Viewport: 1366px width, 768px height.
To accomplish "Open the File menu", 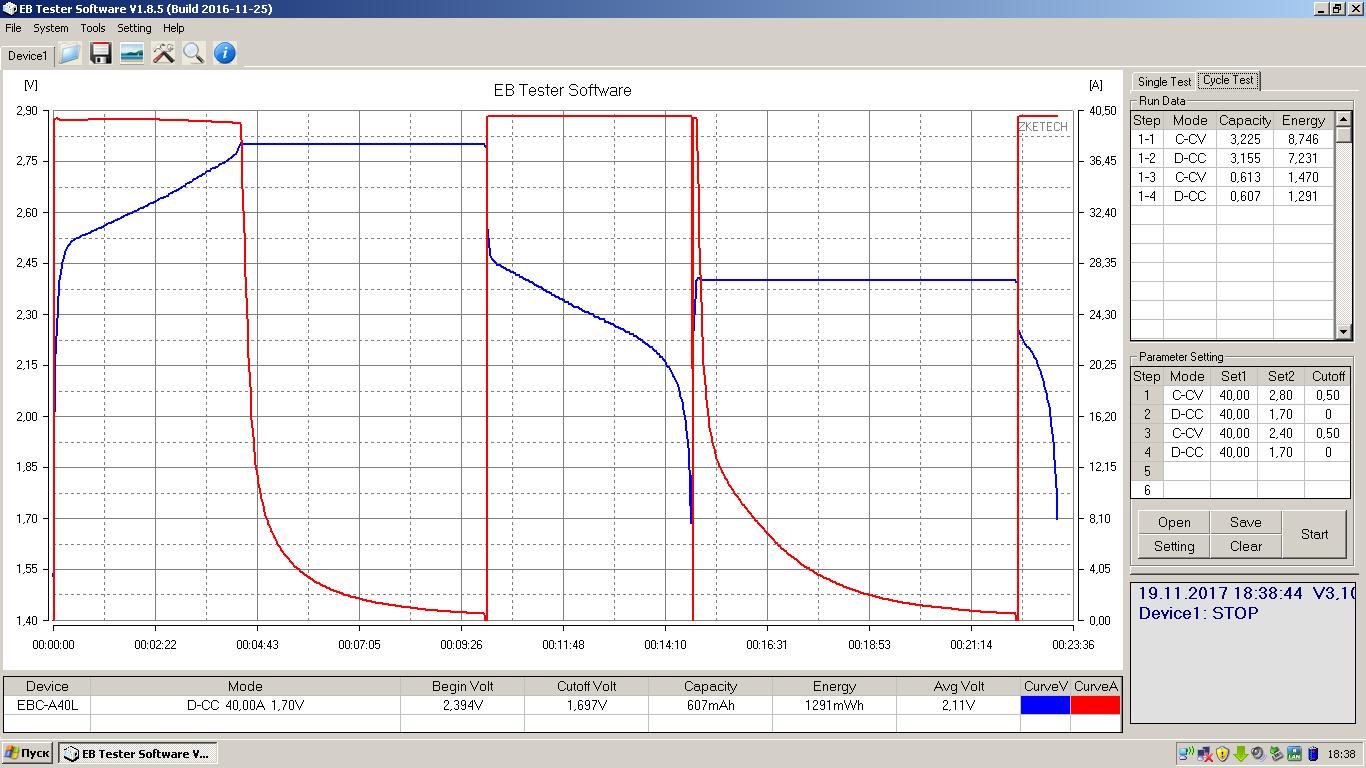I will pos(13,28).
